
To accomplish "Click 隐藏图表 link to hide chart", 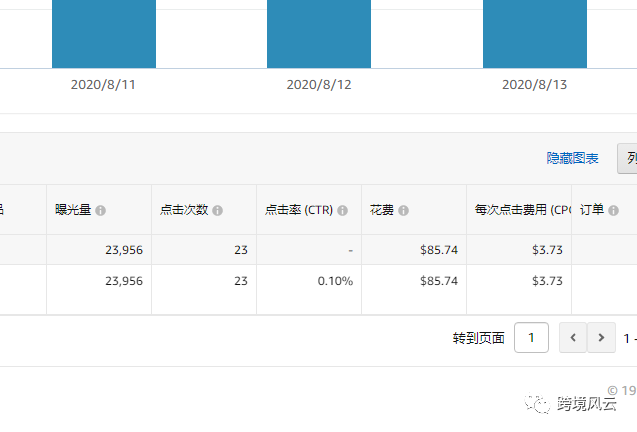I will tap(572, 158).
